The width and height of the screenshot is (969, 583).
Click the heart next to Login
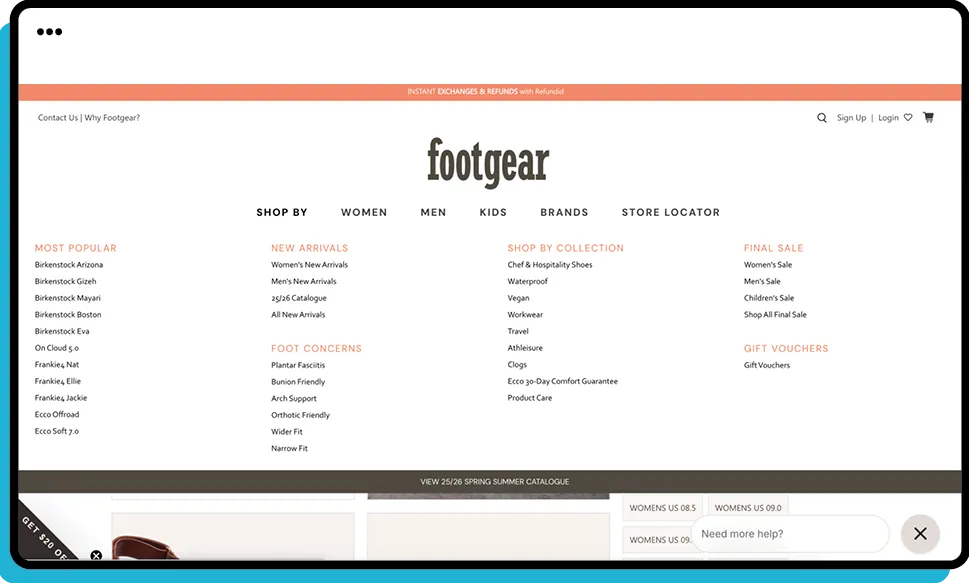pyautogui.click(x=908, y=117)
